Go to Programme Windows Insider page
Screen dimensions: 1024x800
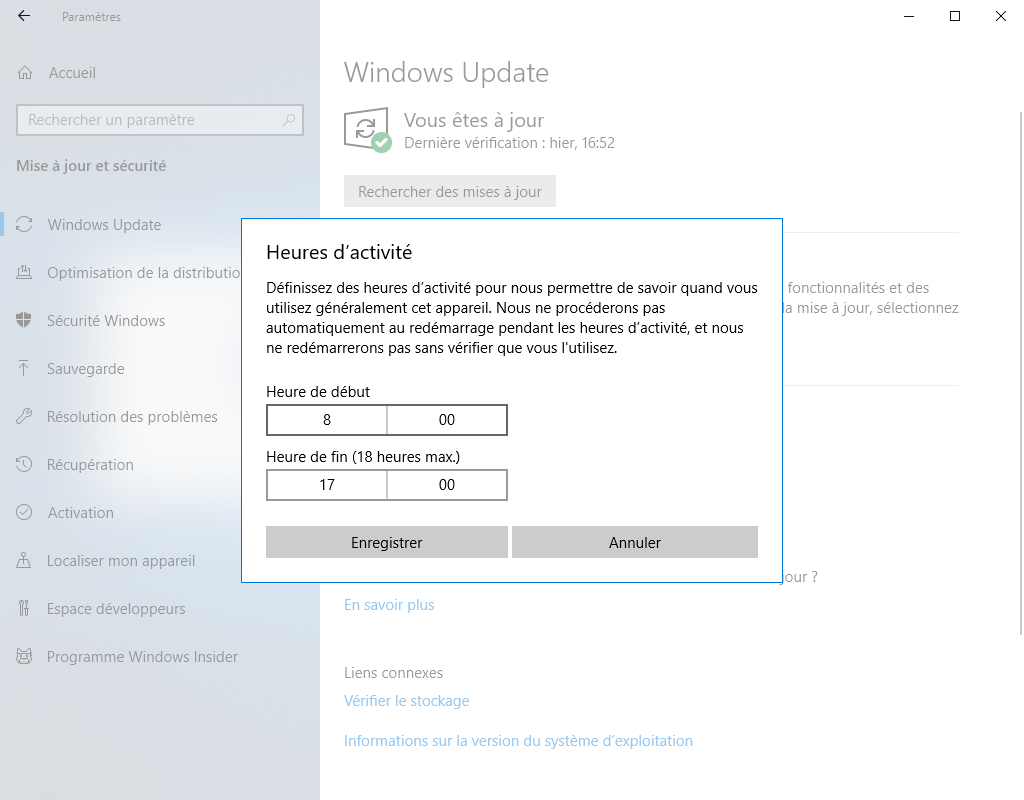pos(160,657)
